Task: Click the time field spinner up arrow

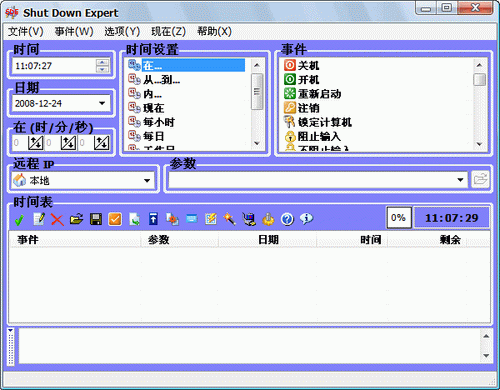Action: tap(102, 62)
